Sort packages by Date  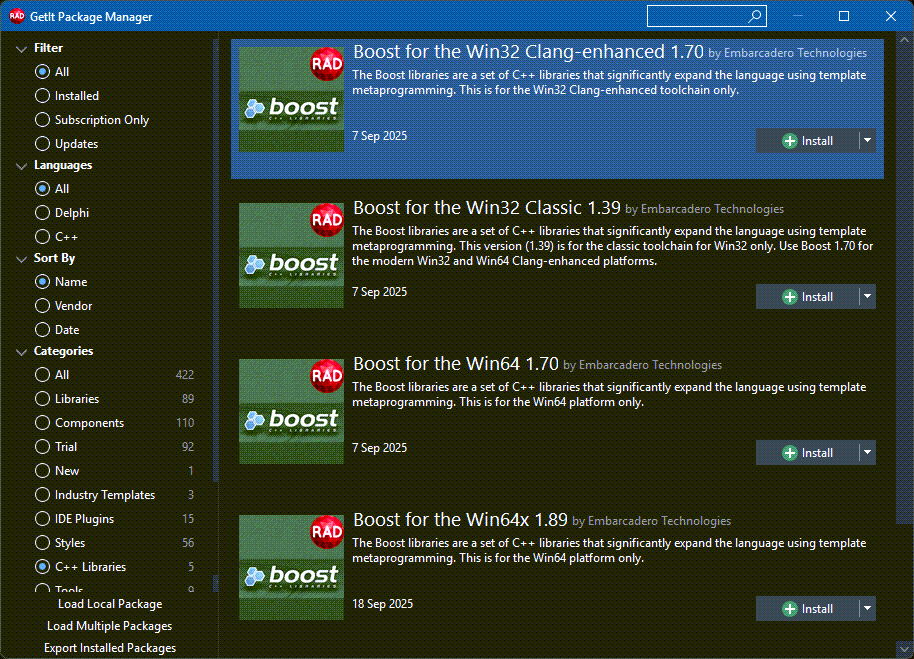pyautogui.click(x=42, y=330)
